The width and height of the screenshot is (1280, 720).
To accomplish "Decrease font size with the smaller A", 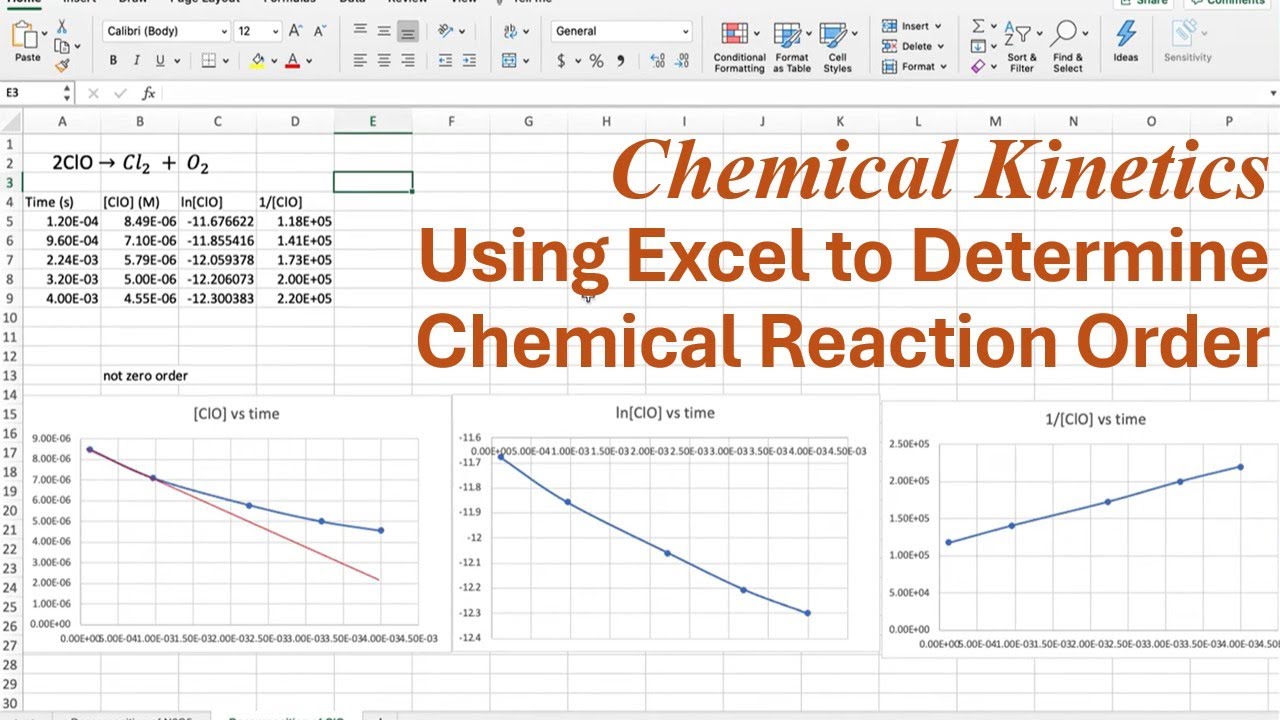I will click(x=320, y=31).
